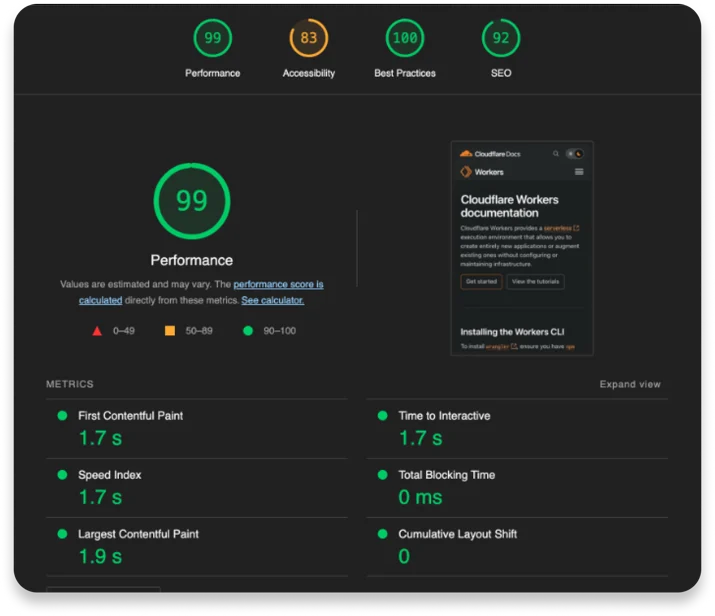Screen dimensions: 715x616
Task: Click the Total Blocking Time metric label
Action: (x=446, y=475)
